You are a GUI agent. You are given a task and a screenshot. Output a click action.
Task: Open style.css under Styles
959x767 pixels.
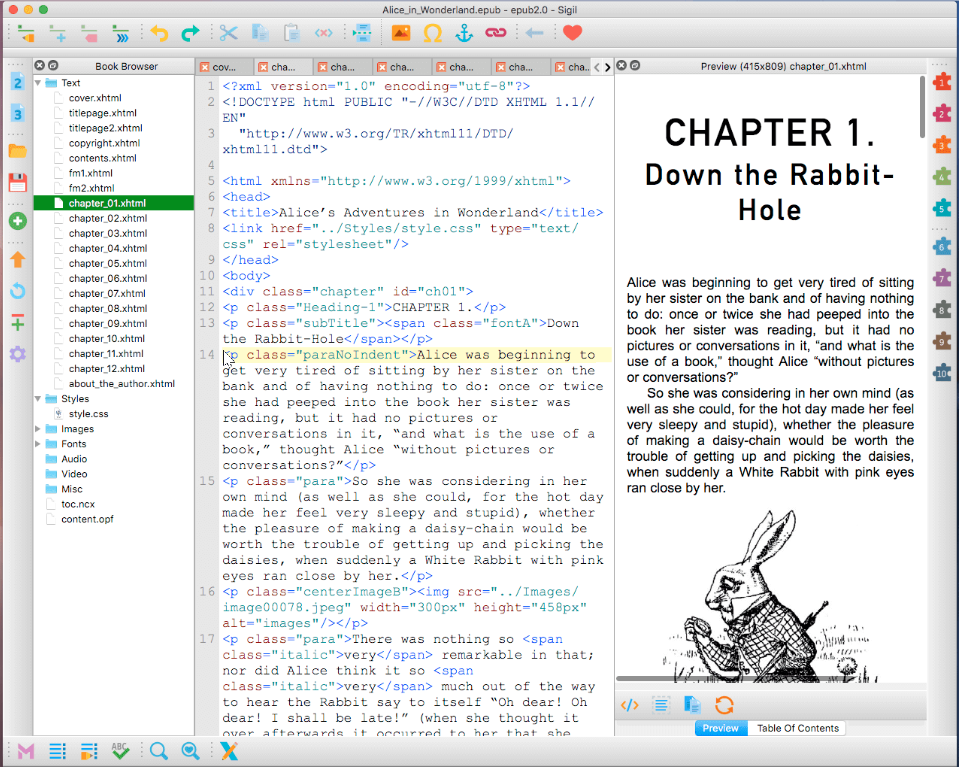click(88, 414)
